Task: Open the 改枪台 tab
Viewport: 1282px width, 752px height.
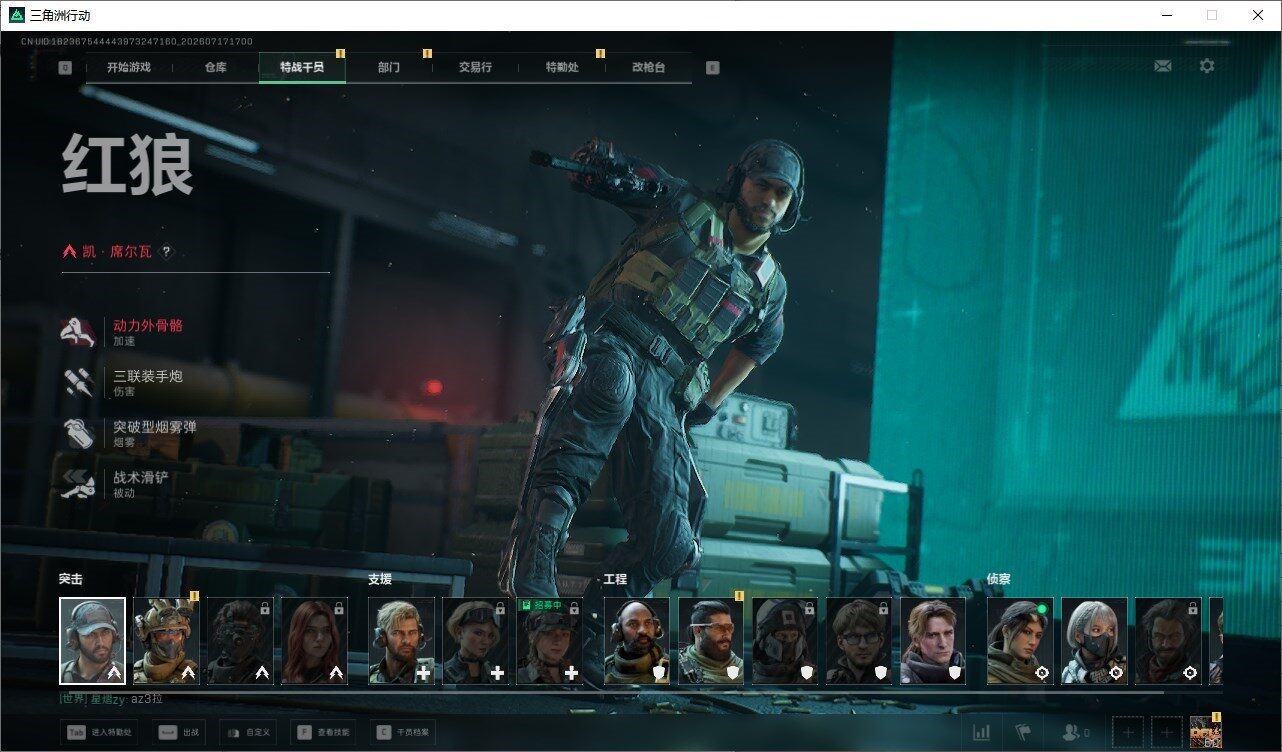Action: point(648,67)
